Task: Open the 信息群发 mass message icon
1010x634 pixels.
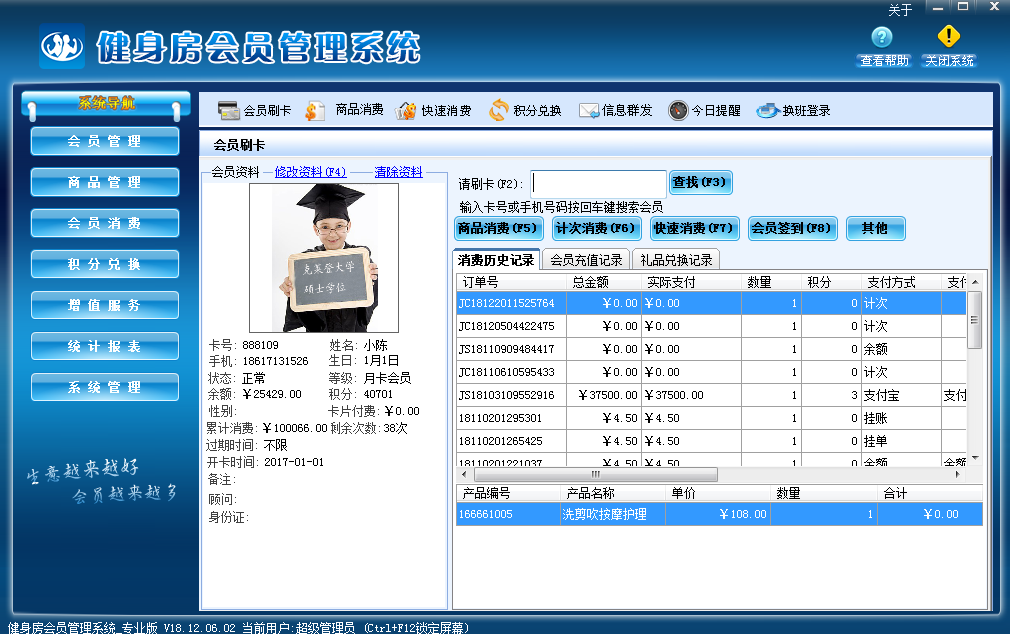Action: click(x=588, y=111)
